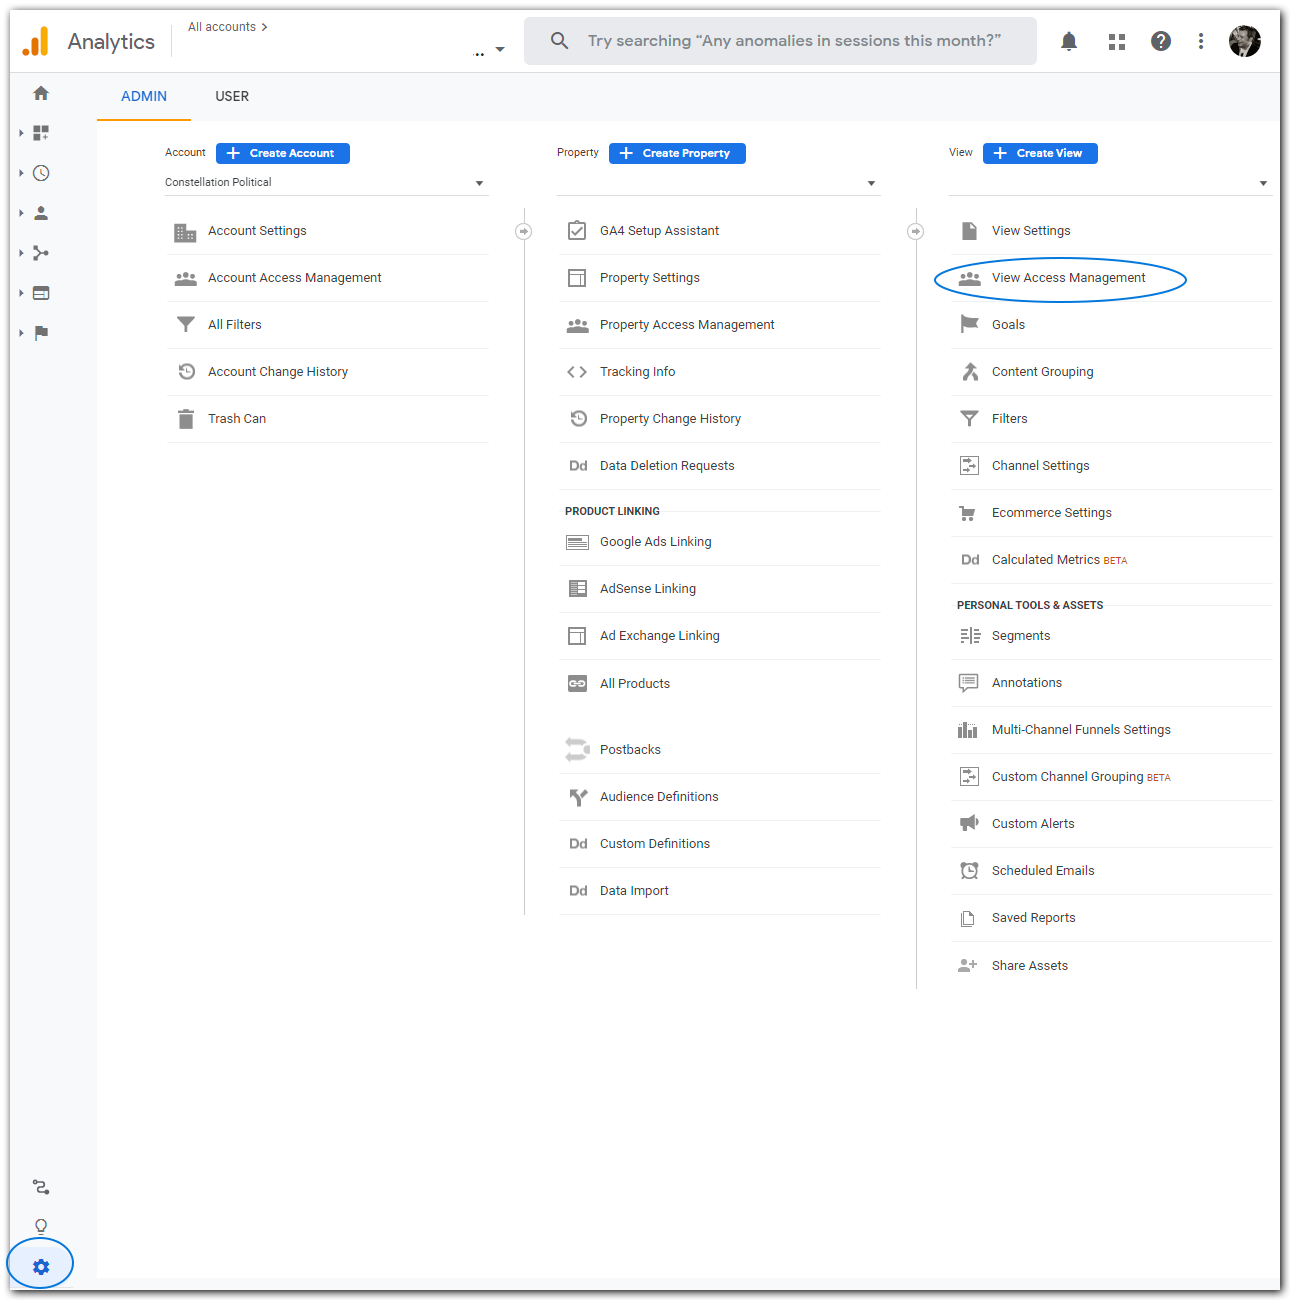Click the Scheduled Emails alarm clock icon
1290x1300 pixels.
click(x=969, y=871)
